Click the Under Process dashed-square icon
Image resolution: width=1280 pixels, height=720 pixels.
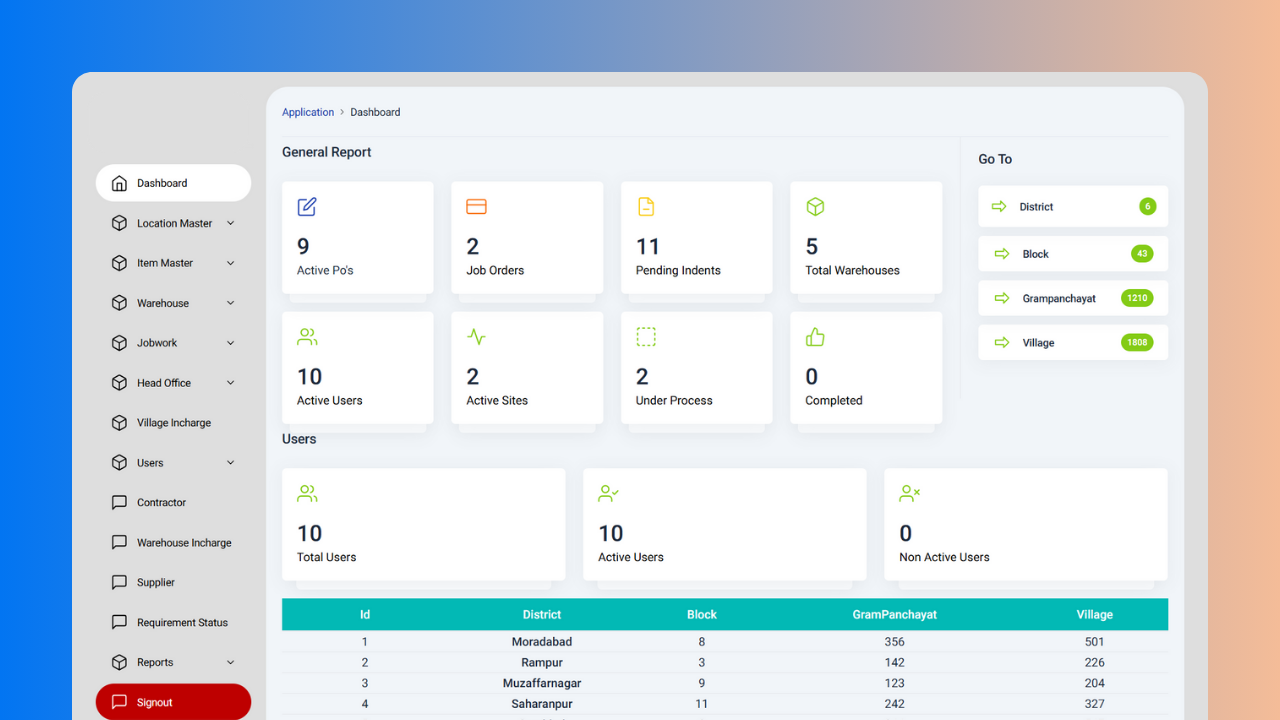(646, 337)
